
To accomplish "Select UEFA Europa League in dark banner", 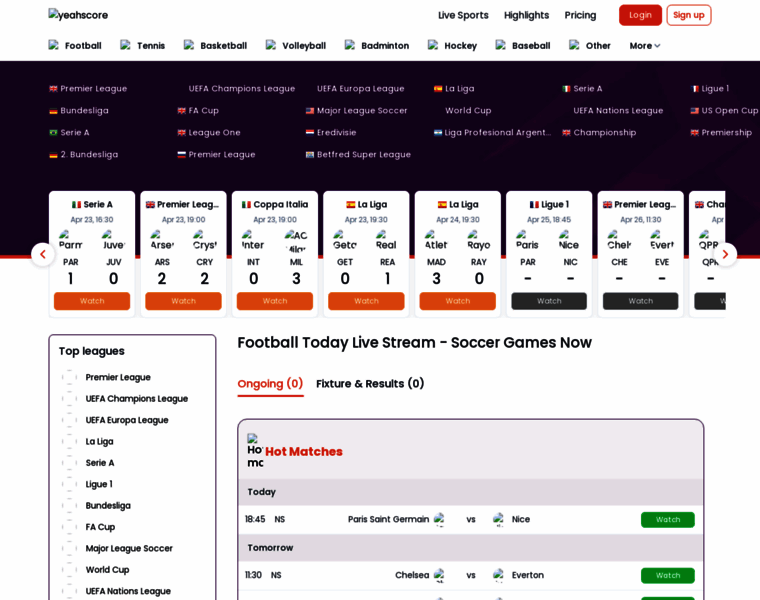I will (x=360, y=88).
